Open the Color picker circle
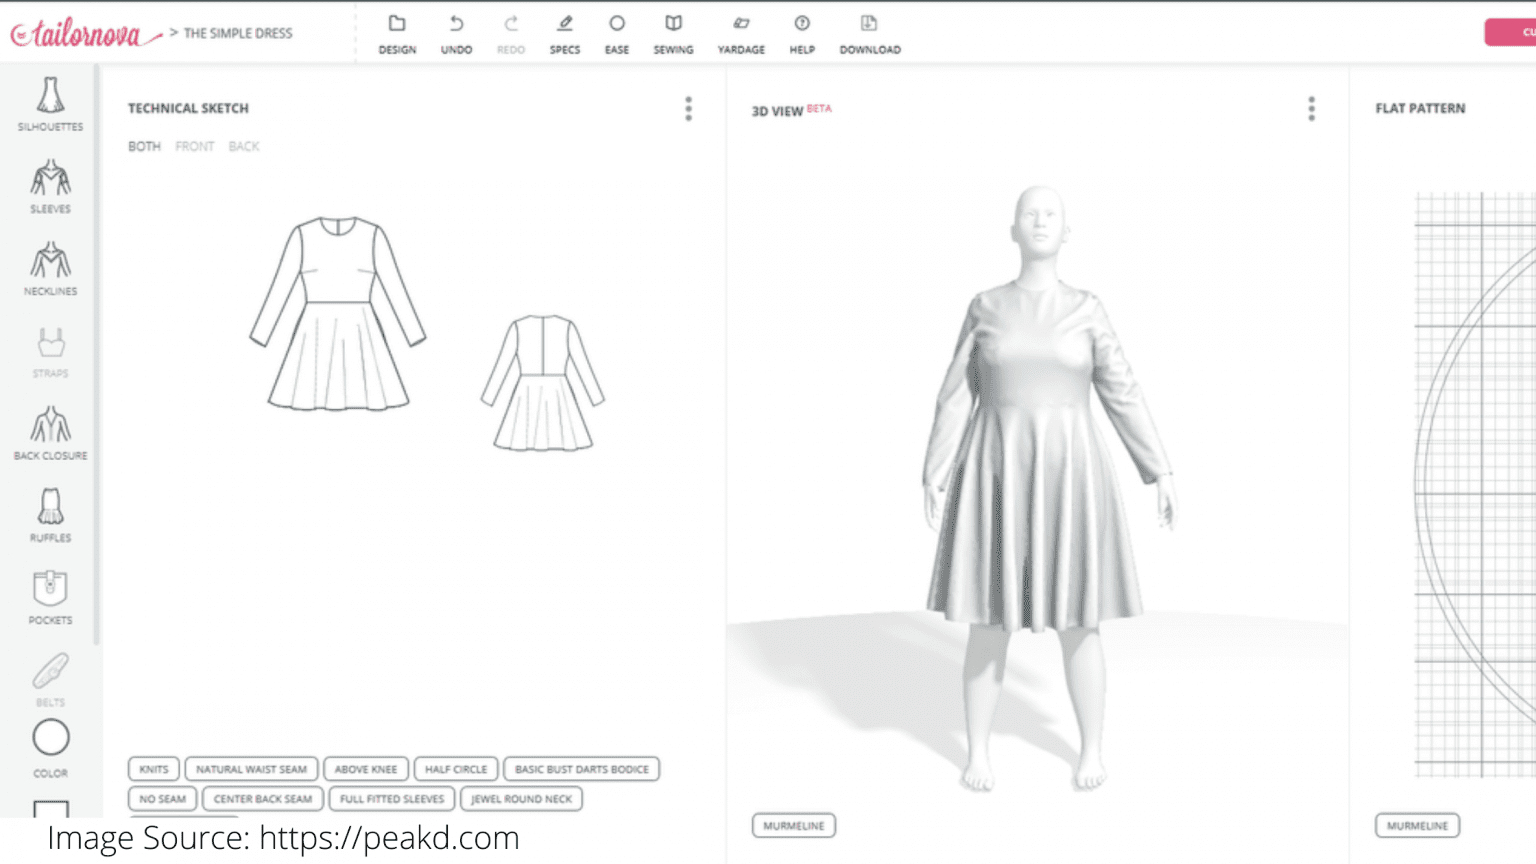 [50, 738]
